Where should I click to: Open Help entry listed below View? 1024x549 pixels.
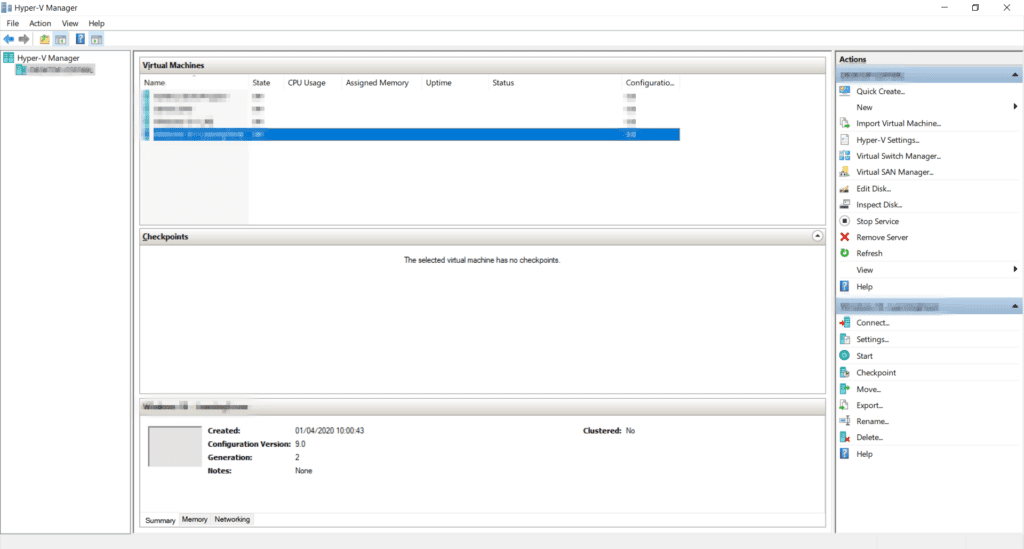pyautogui.click(x=864, y=287)
